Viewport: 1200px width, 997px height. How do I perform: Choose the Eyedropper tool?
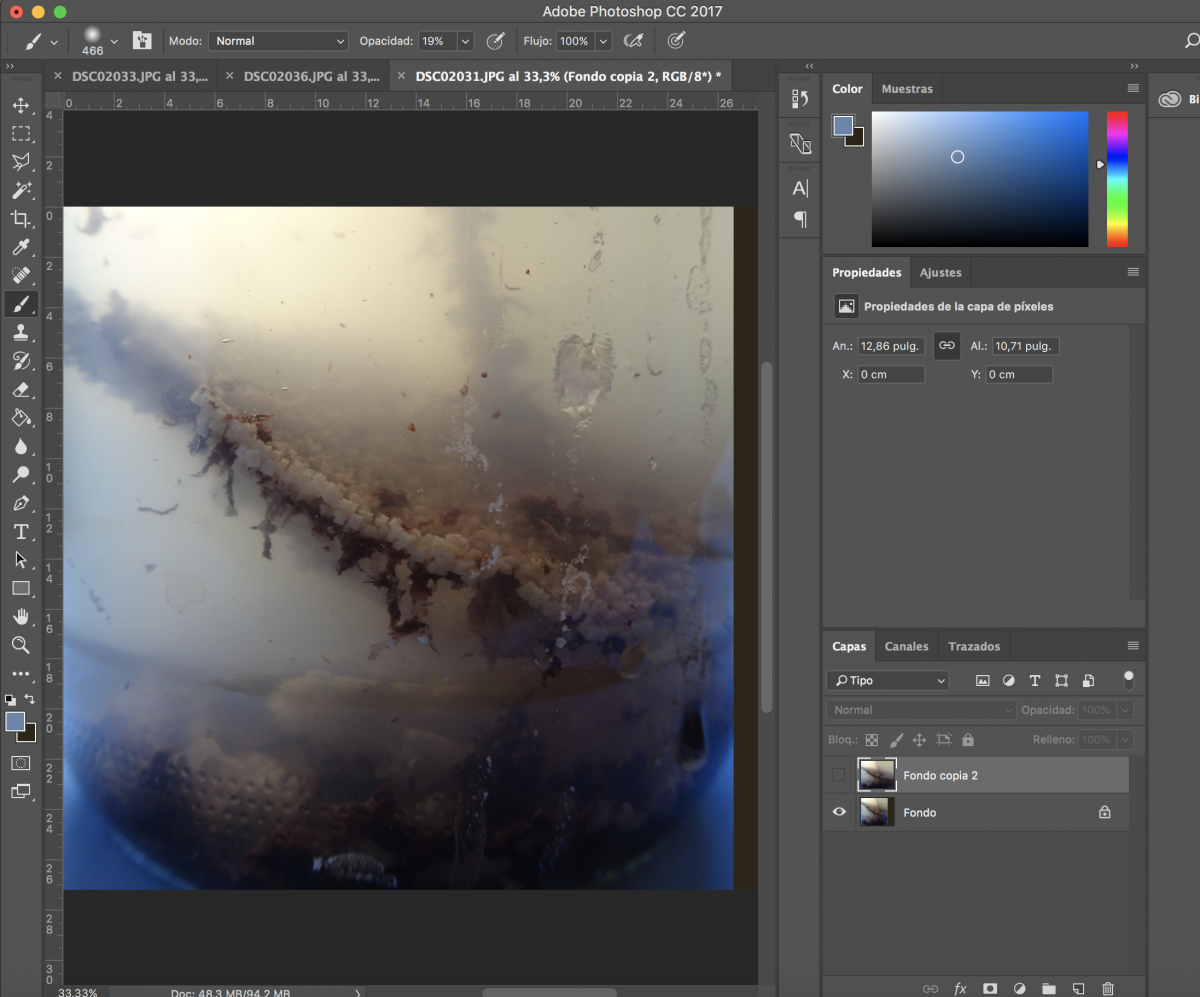tap(21, 247)
